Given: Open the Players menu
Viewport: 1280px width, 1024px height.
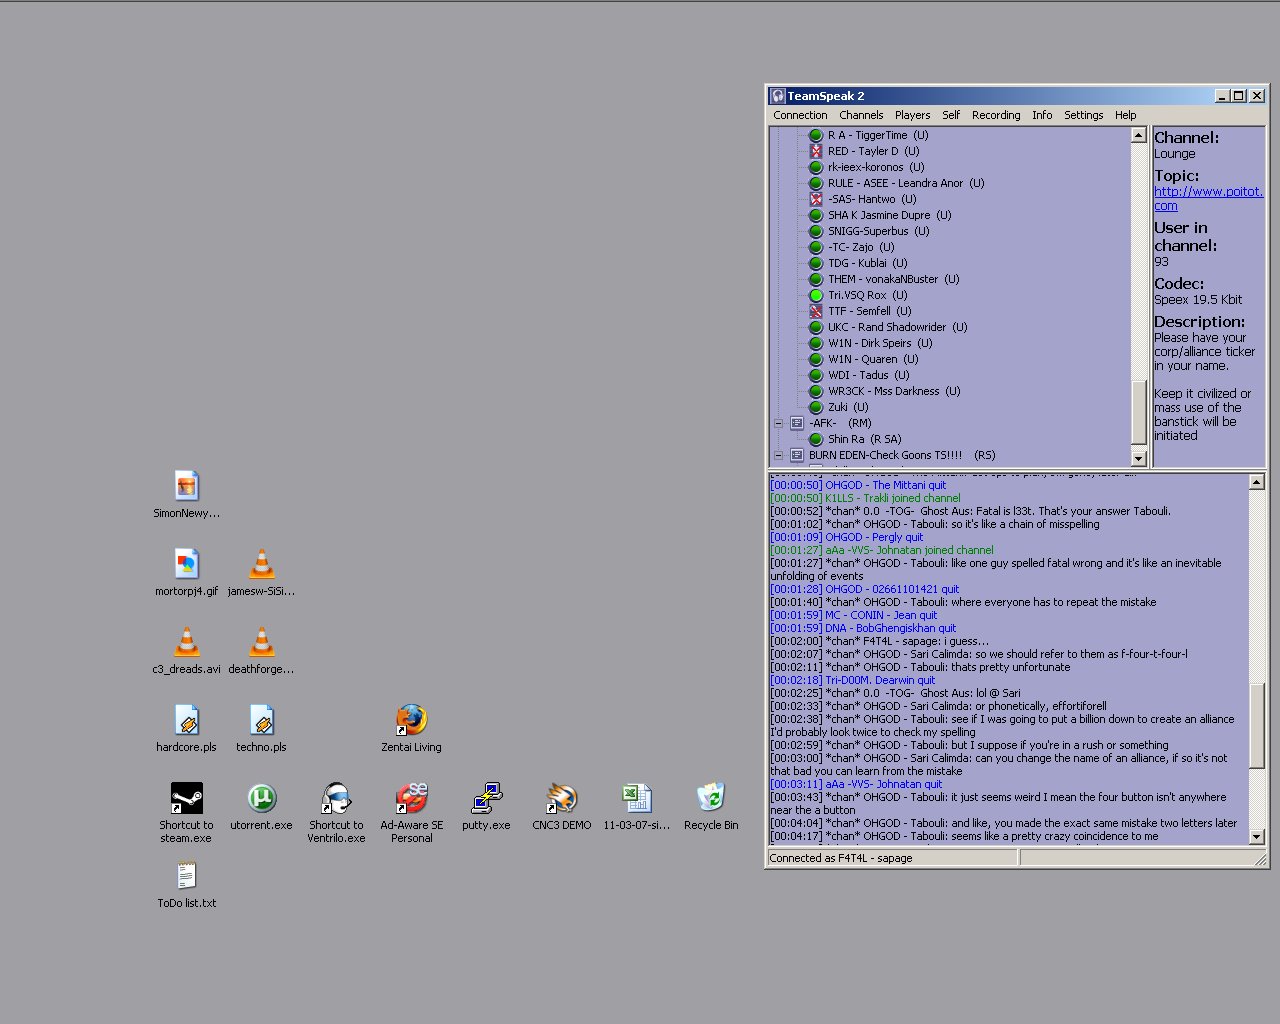Looking at the screenshot, I should coord(912,115).
